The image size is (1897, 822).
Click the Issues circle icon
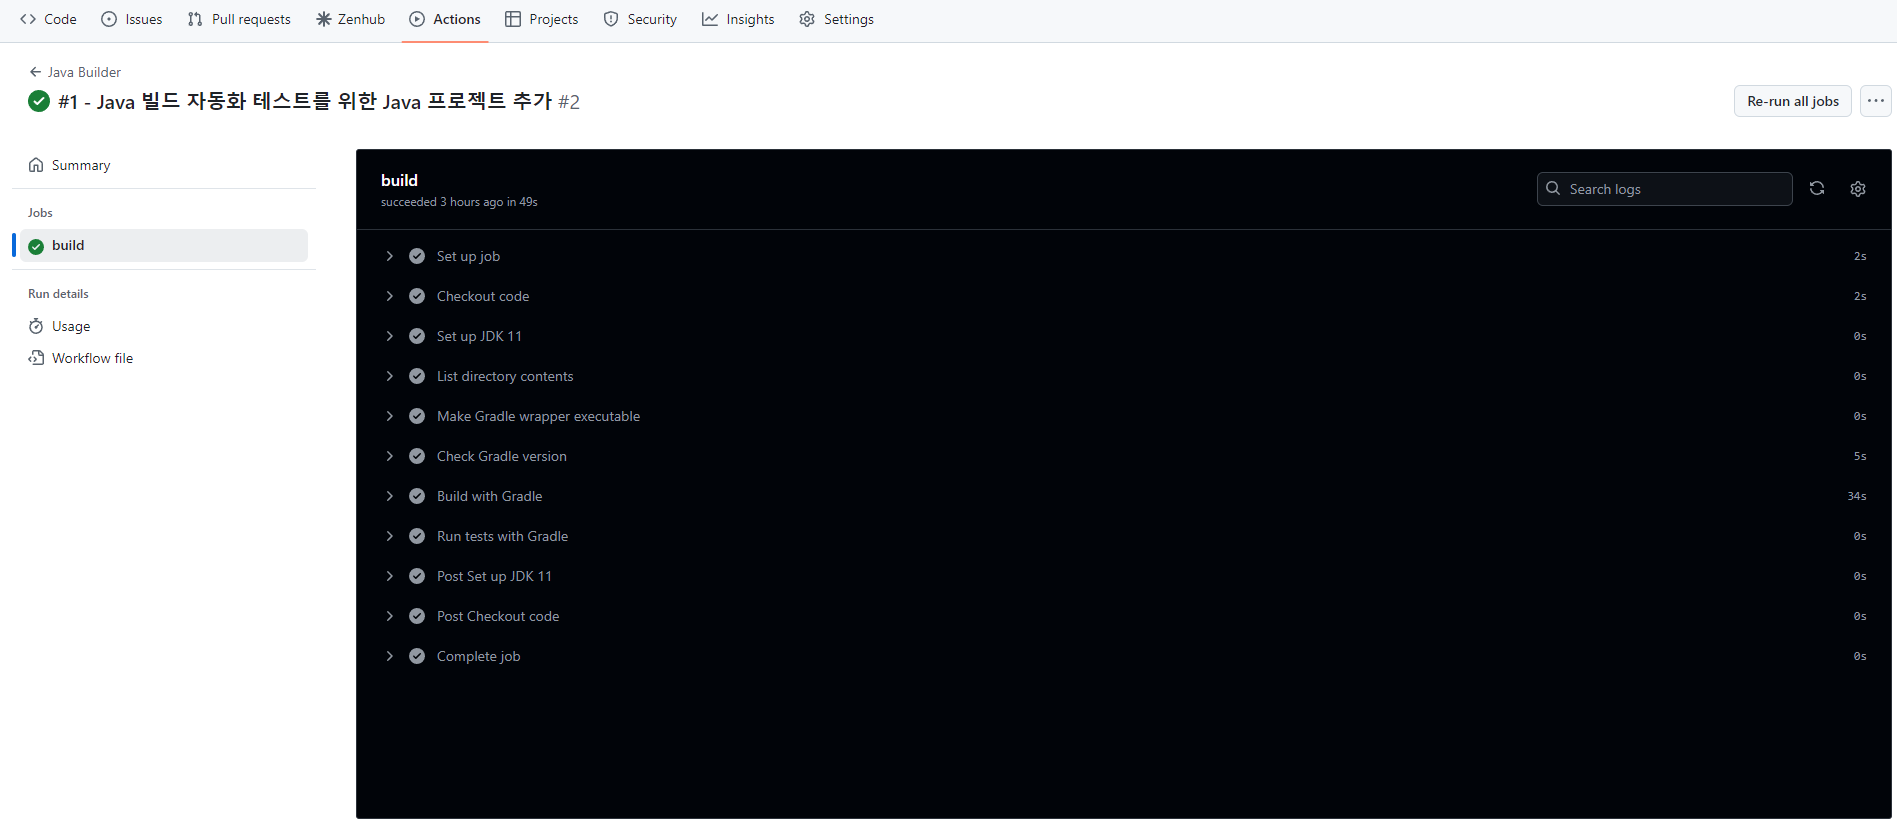click(x=109, y=19)
